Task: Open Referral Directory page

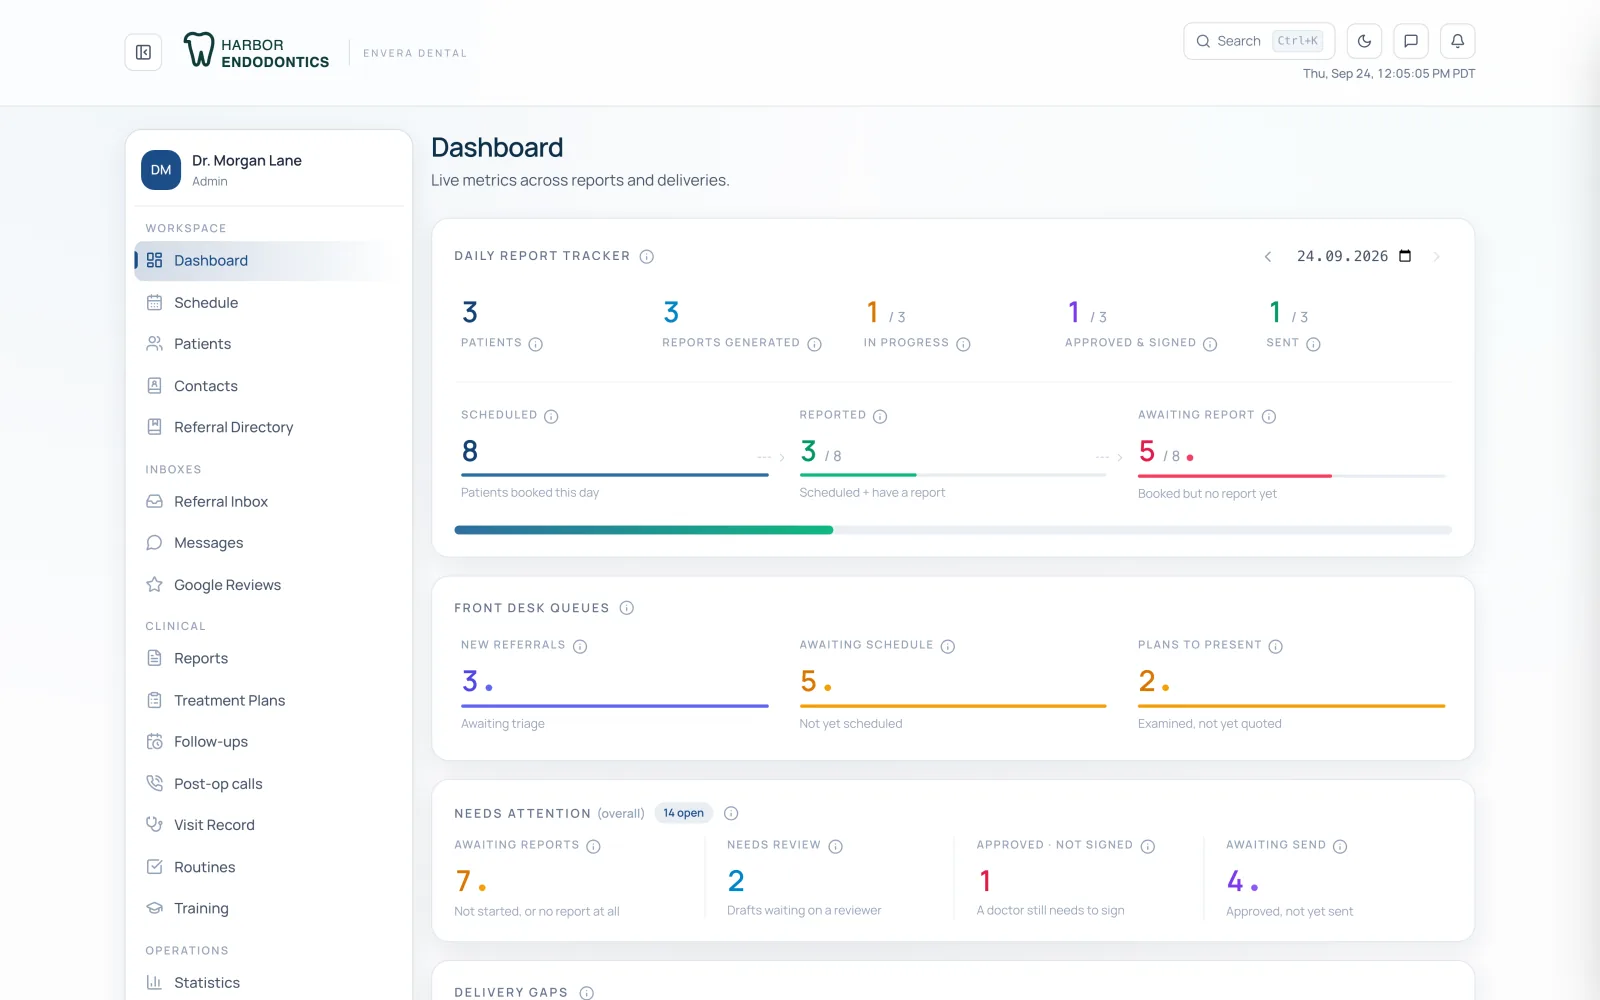Action: click(266, 427)
